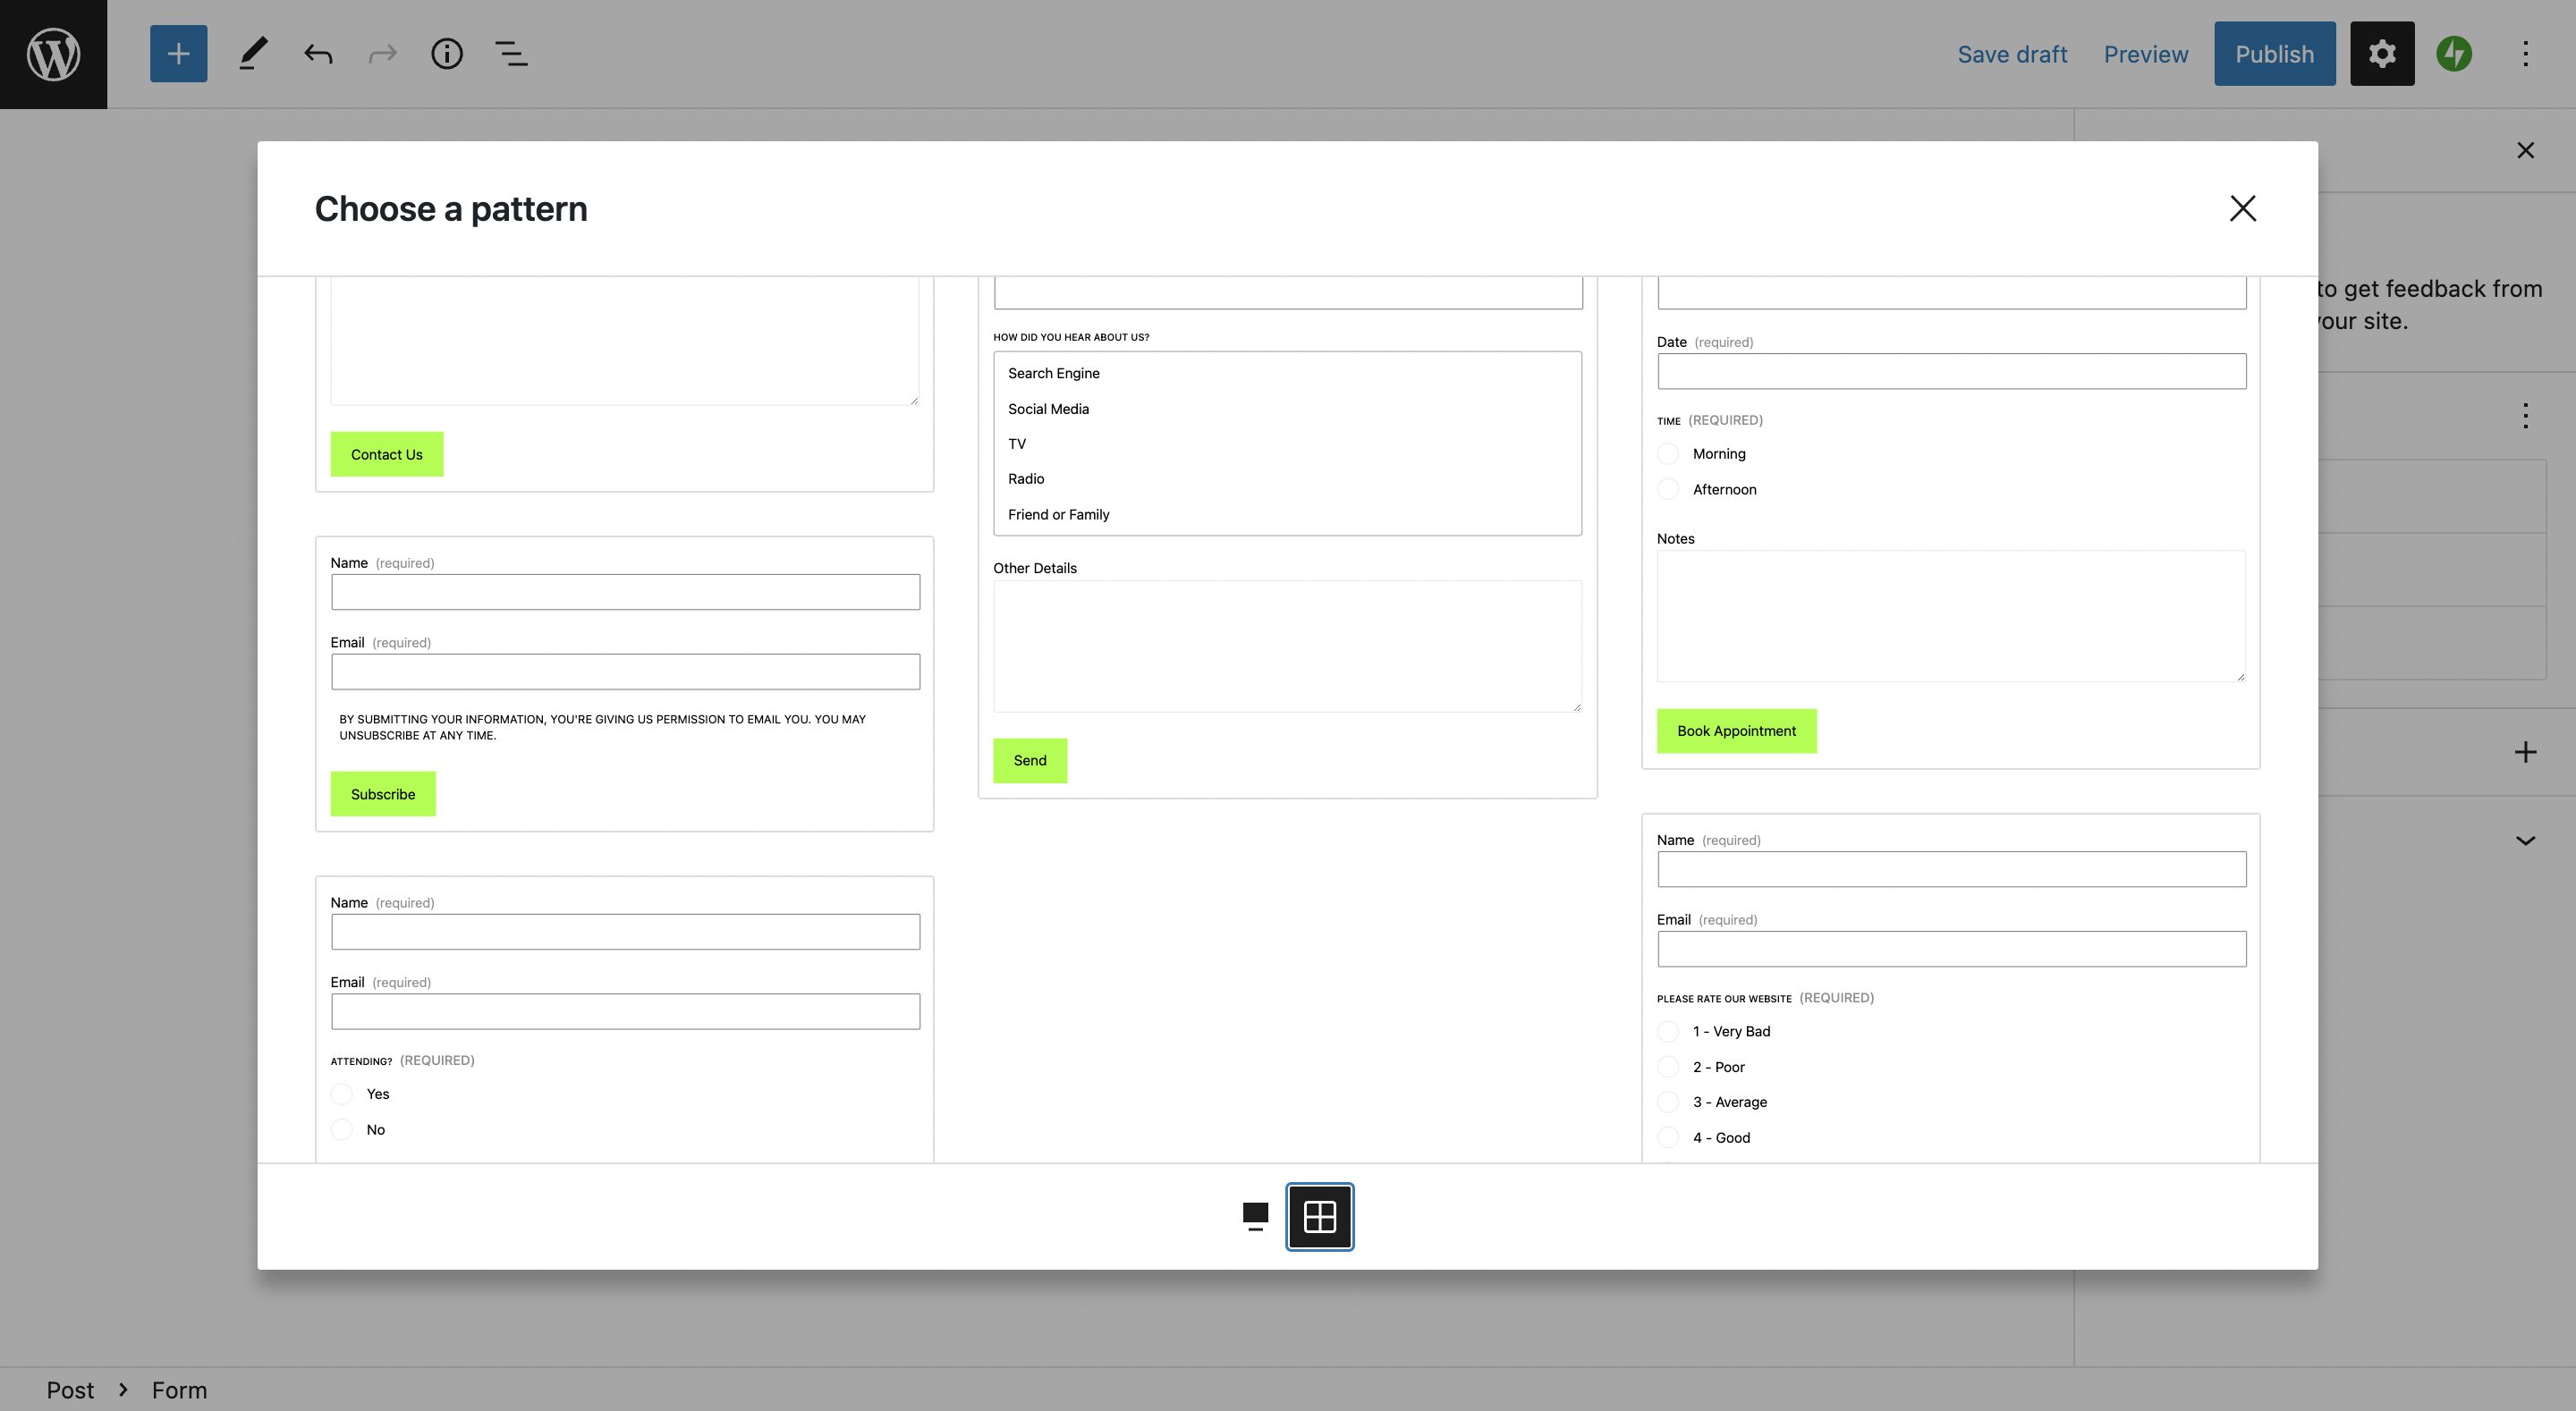
Task: Select the Tools pencil icon
Action: point(252,54)
